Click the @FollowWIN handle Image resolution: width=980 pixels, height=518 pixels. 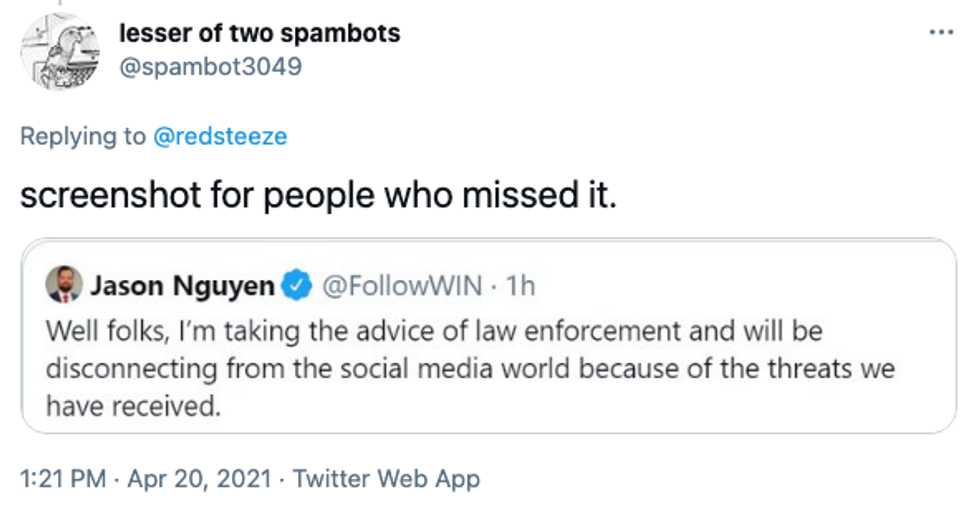[399, 287]
